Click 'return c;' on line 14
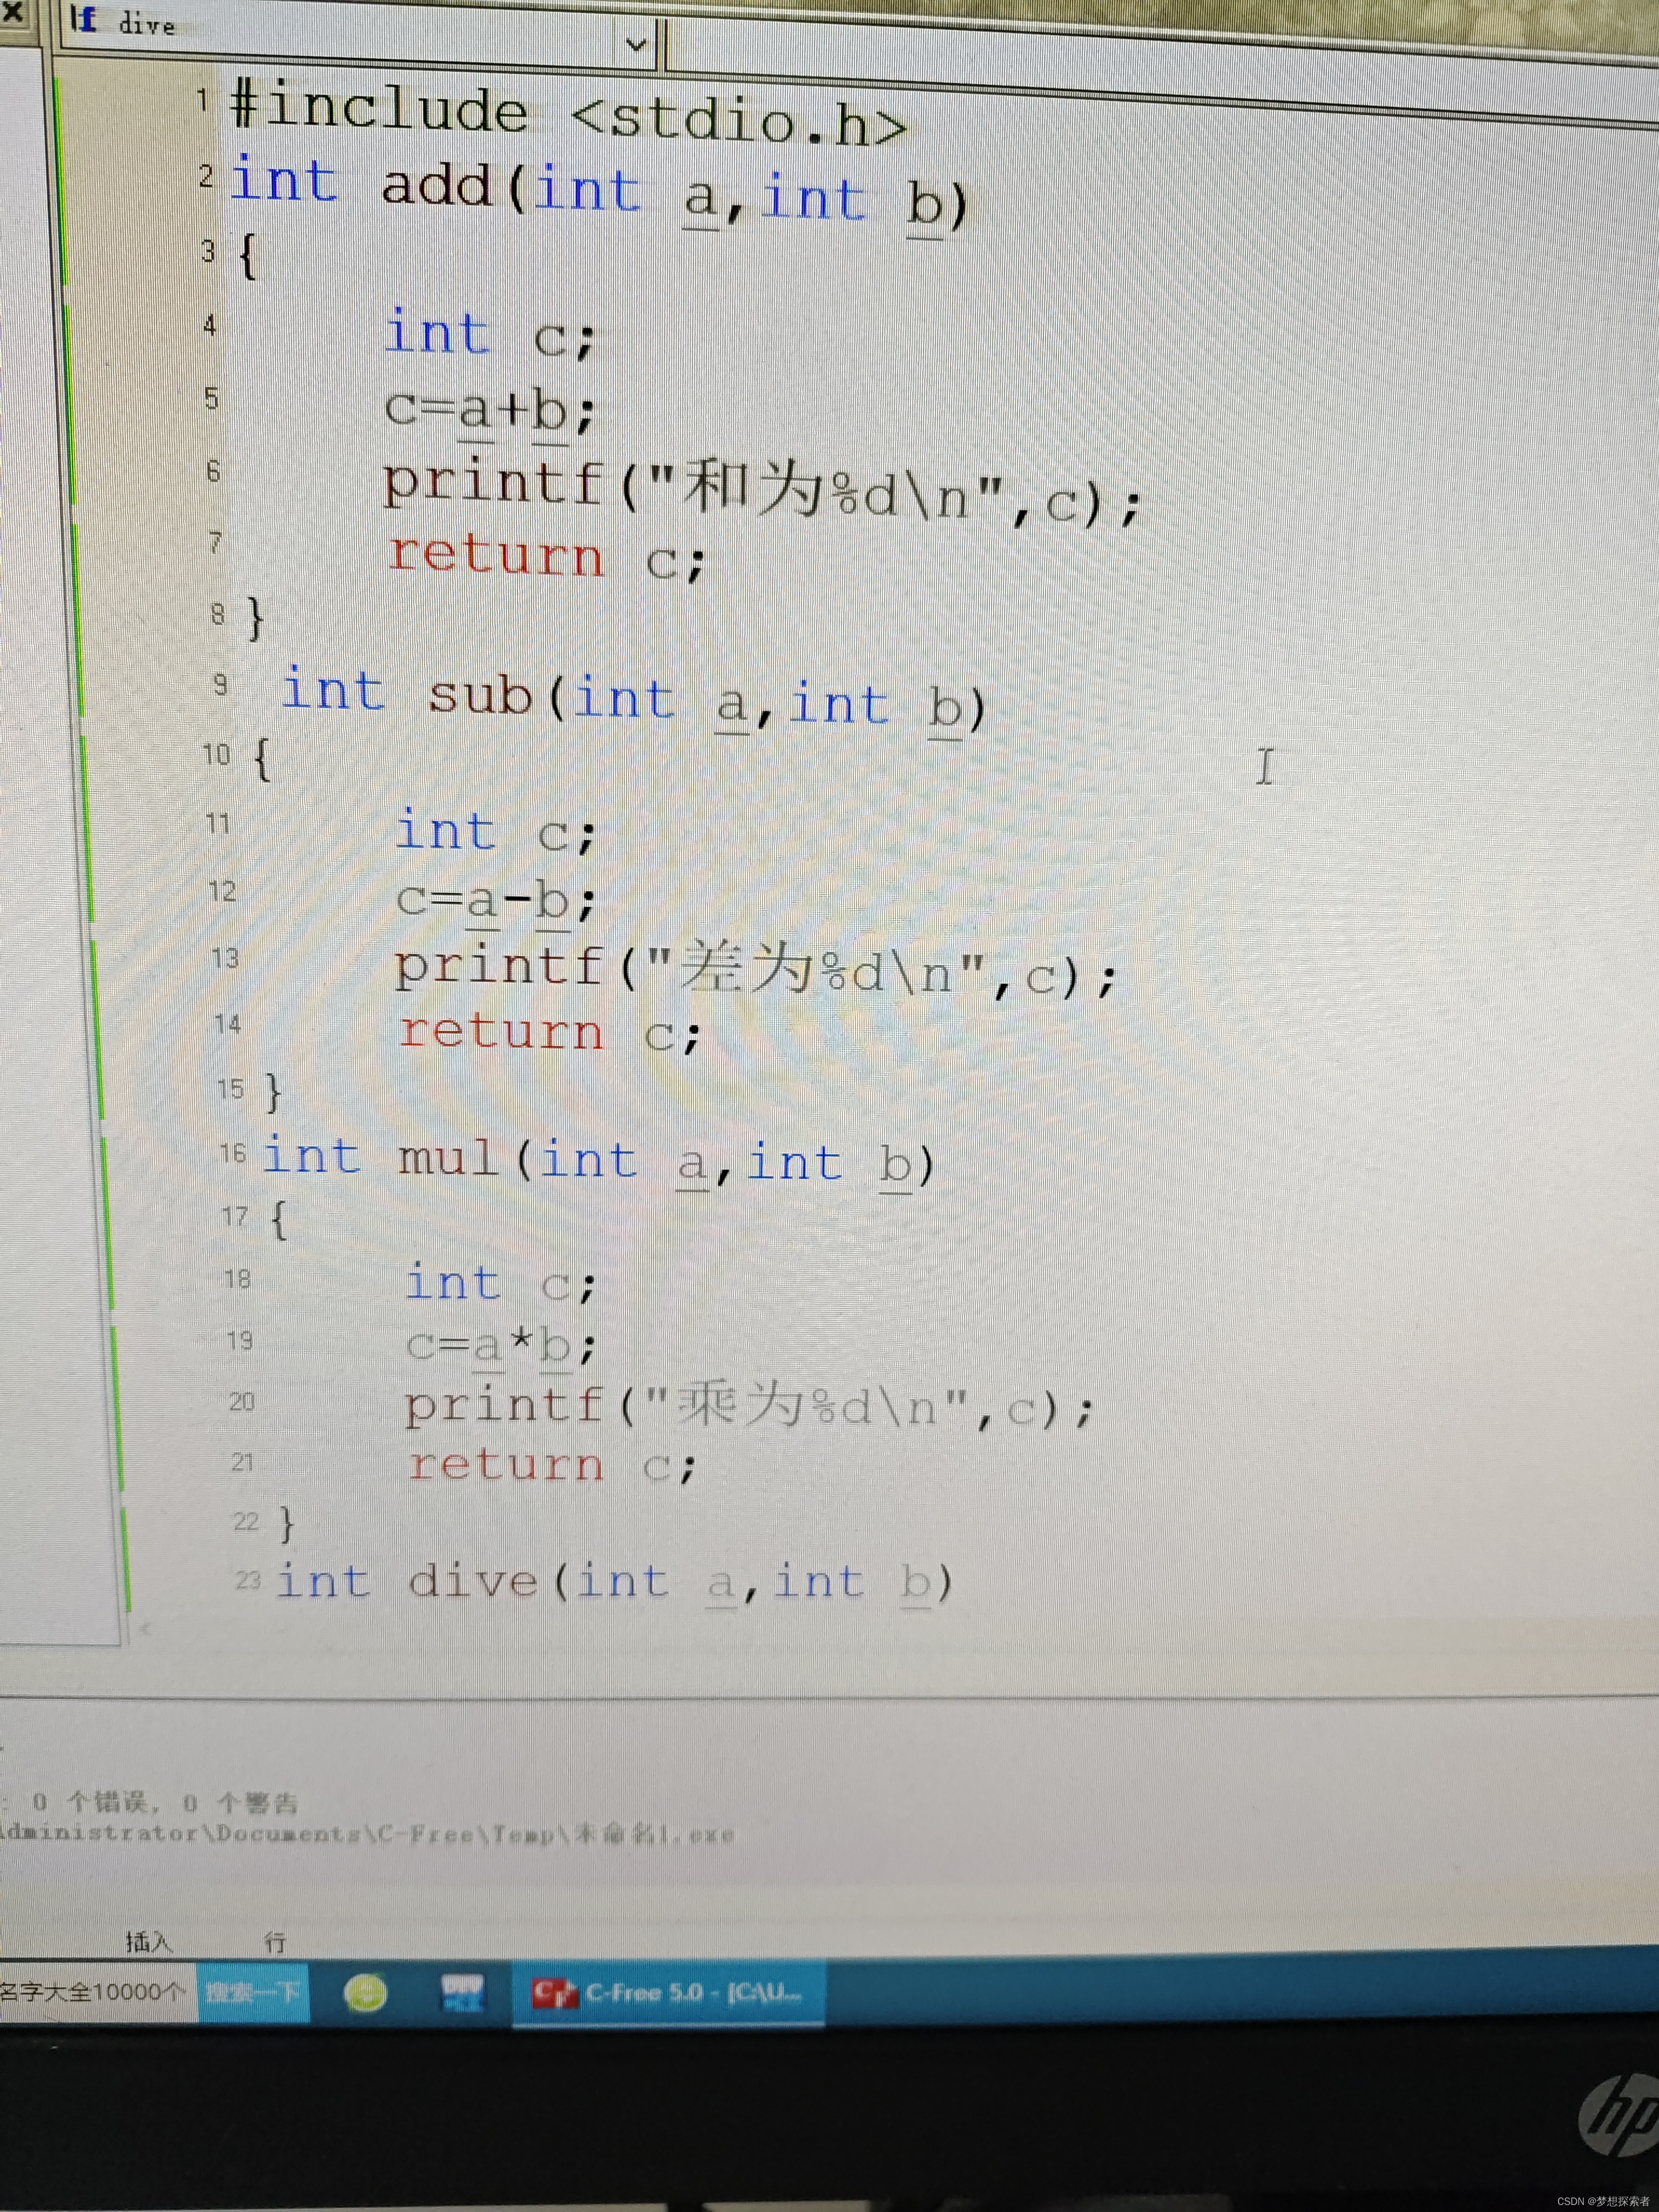 (x=550, y=1033)
